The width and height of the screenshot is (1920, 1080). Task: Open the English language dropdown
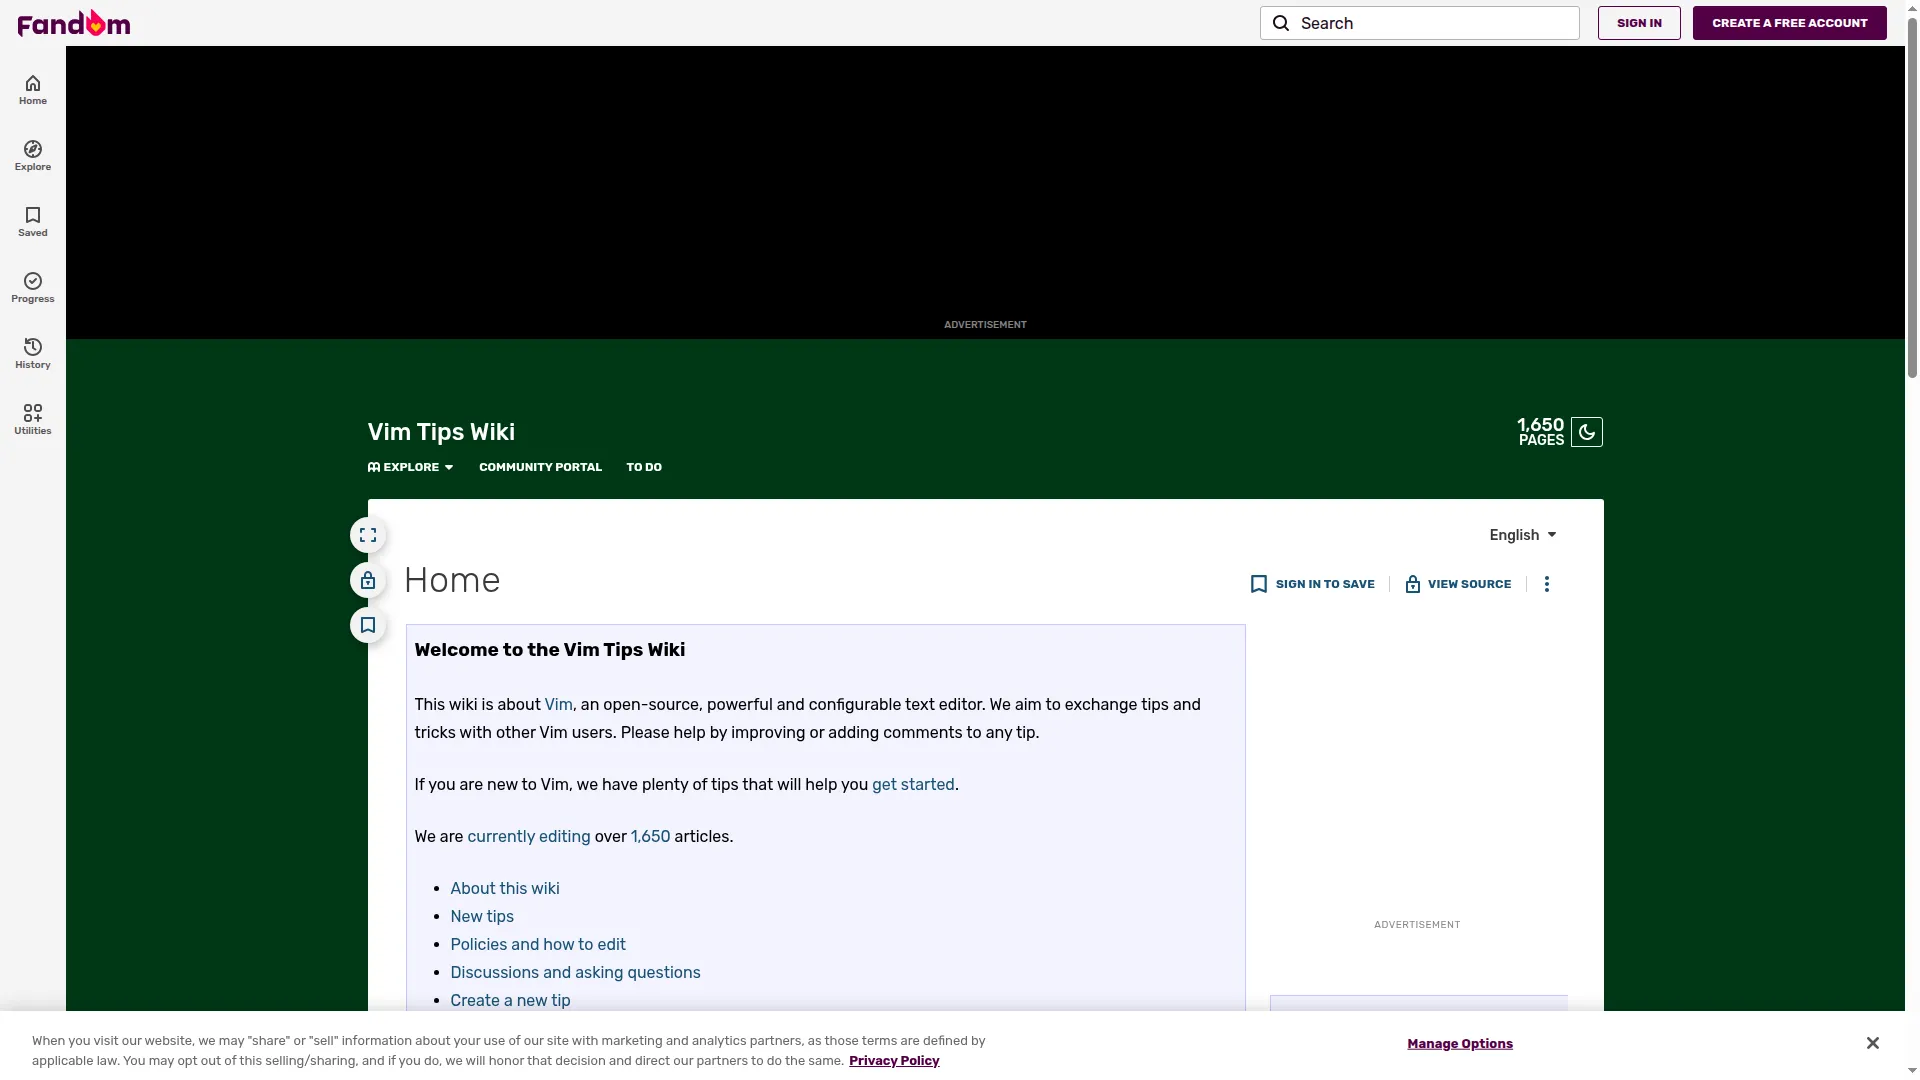1523,535
